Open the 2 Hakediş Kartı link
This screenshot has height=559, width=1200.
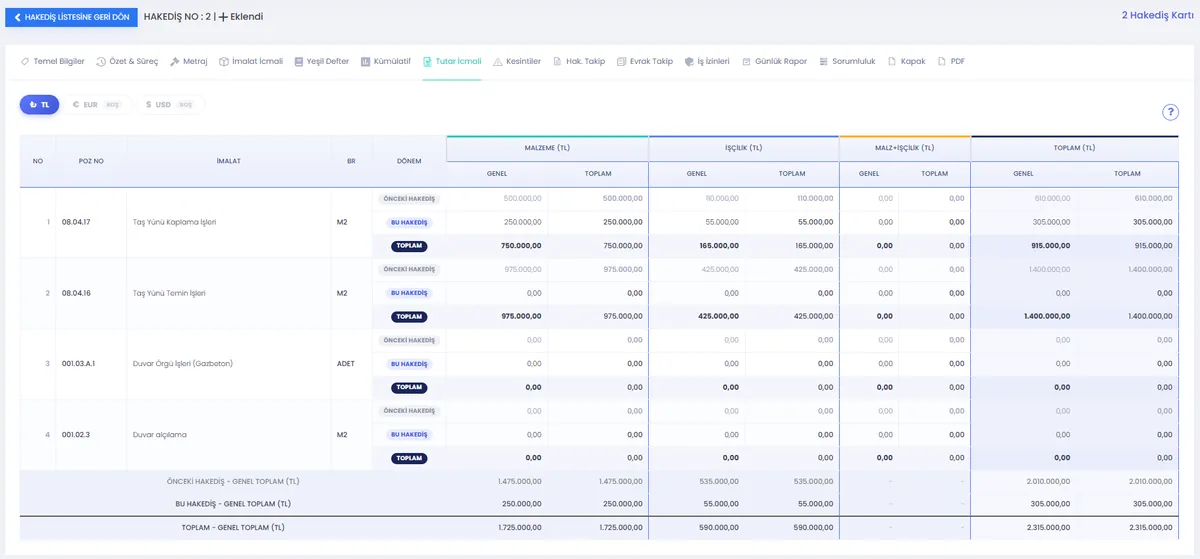coord(1157,16)
